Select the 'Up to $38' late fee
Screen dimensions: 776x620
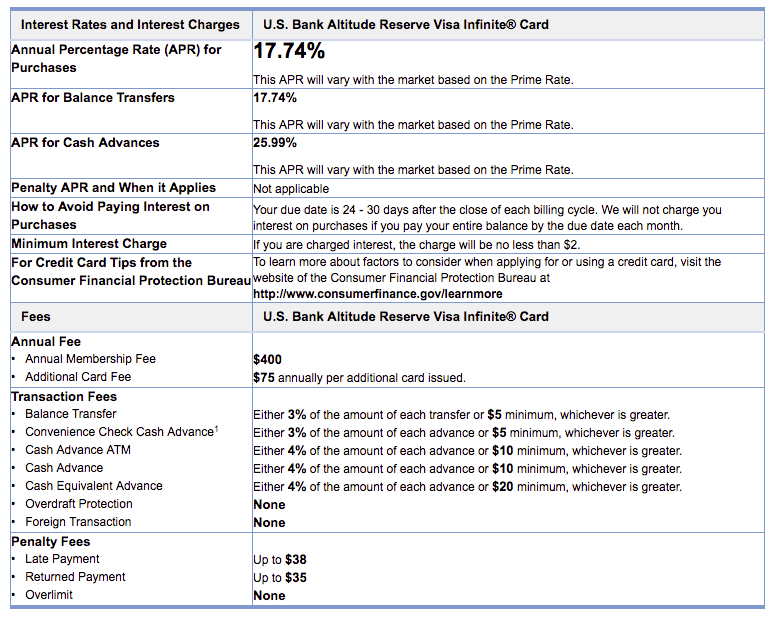point(280,560)
